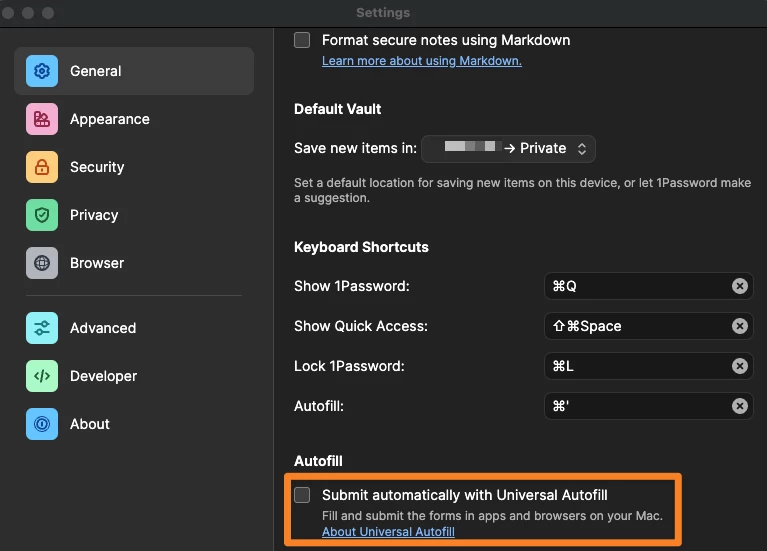Click the General gear icon

coord(42,71)
